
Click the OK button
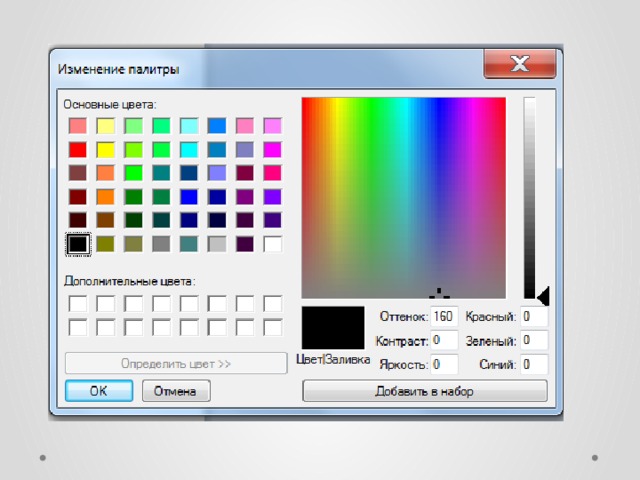pyautogui.click(x=99, y=391)
